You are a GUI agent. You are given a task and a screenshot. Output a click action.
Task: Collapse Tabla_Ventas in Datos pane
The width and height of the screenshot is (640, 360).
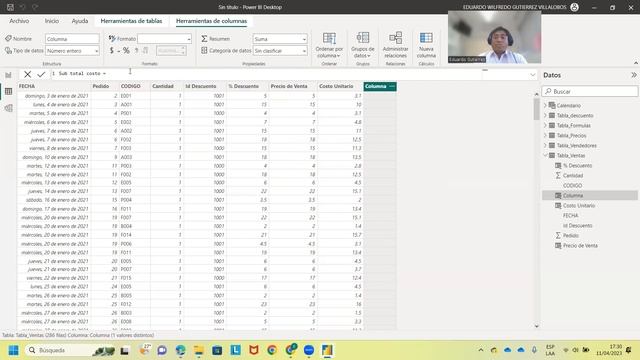(x=545, y=156)
